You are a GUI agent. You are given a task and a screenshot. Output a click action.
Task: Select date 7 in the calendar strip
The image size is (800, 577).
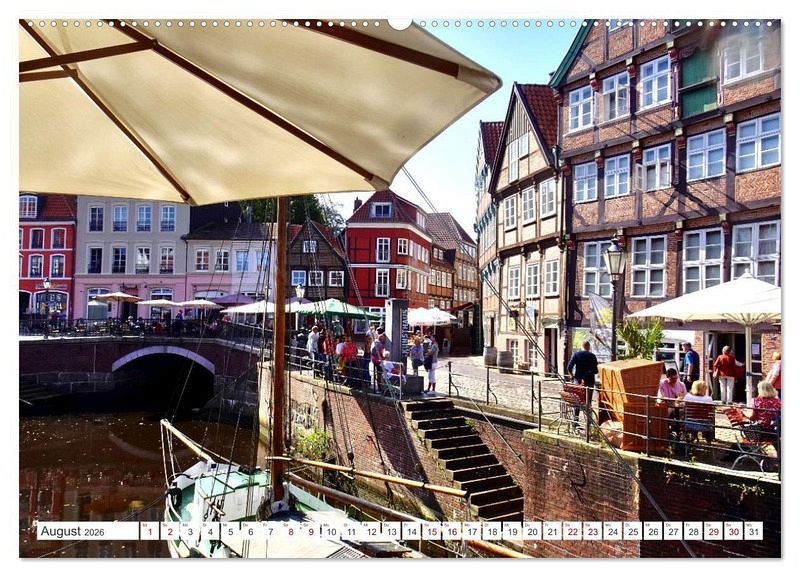270,531
